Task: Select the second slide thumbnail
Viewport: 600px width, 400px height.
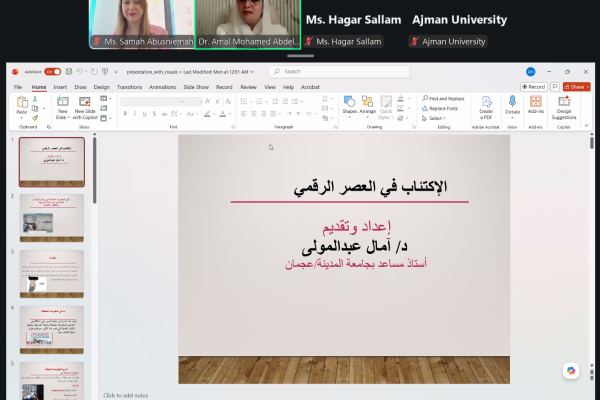Action: [52, 217]
